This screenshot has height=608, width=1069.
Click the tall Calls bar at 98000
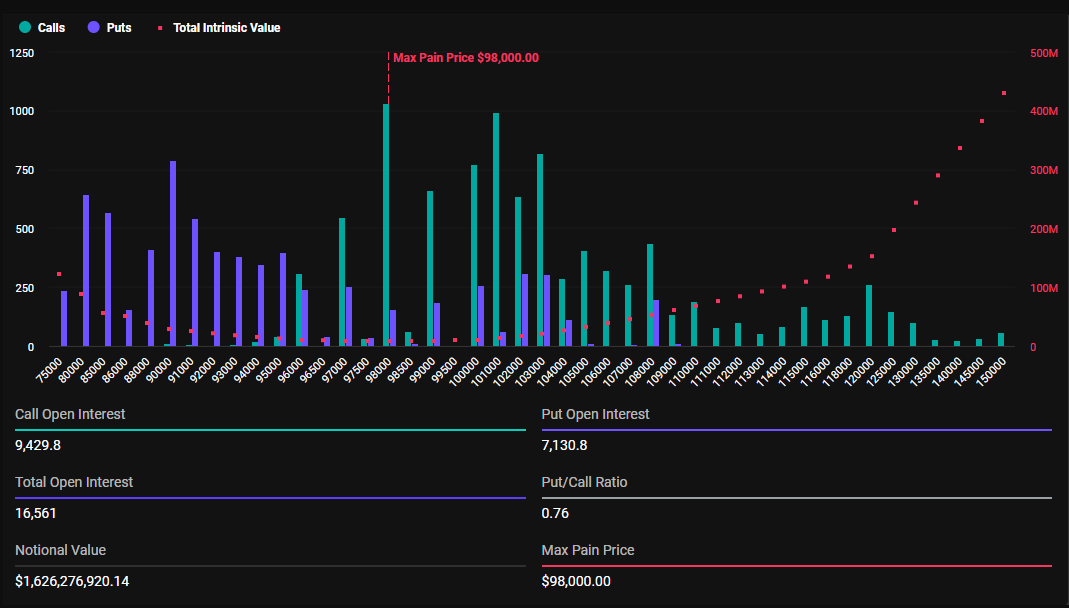386,226
